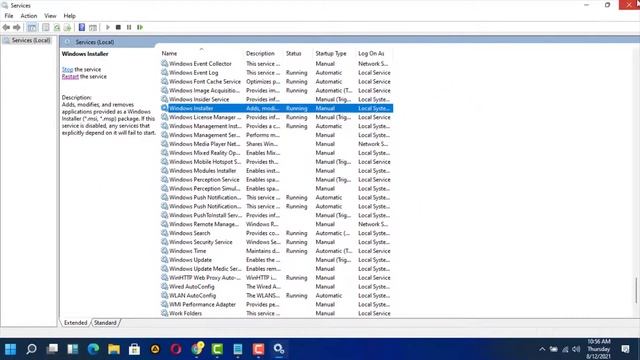Restart the service using Restart icon

[x=140, y=27]
